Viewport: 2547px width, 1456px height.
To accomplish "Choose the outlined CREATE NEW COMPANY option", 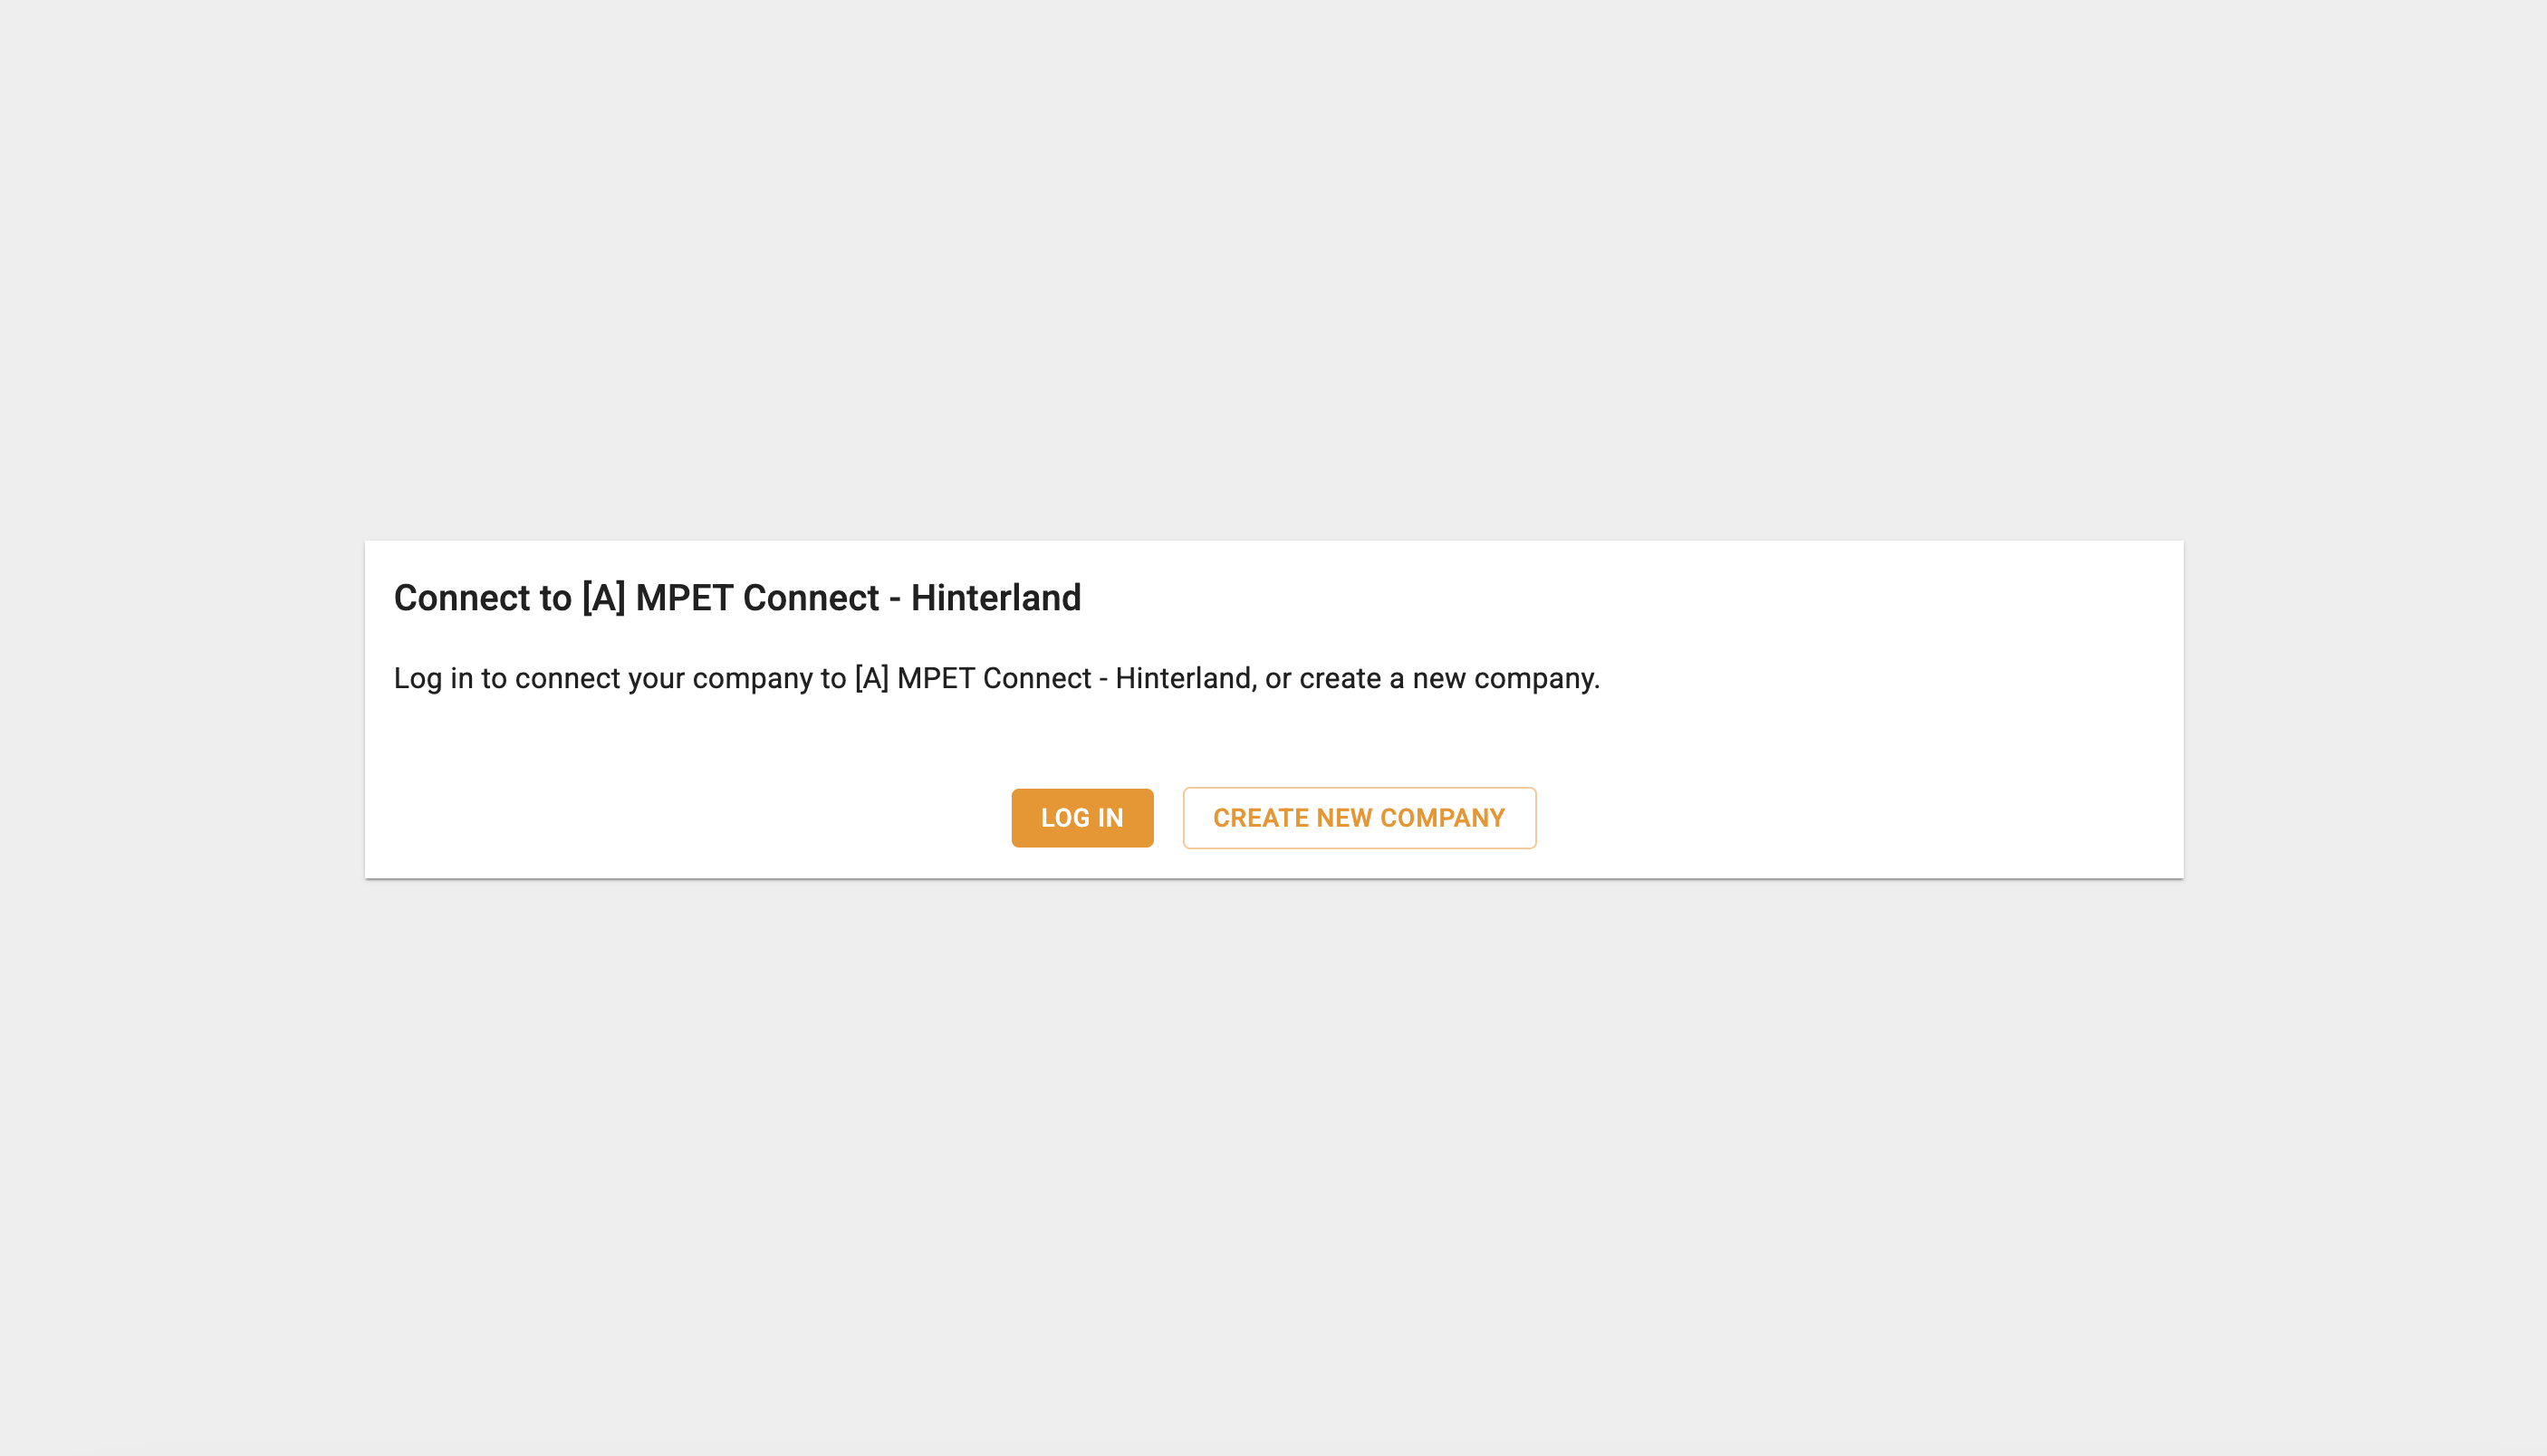I will coord(1359,818).
